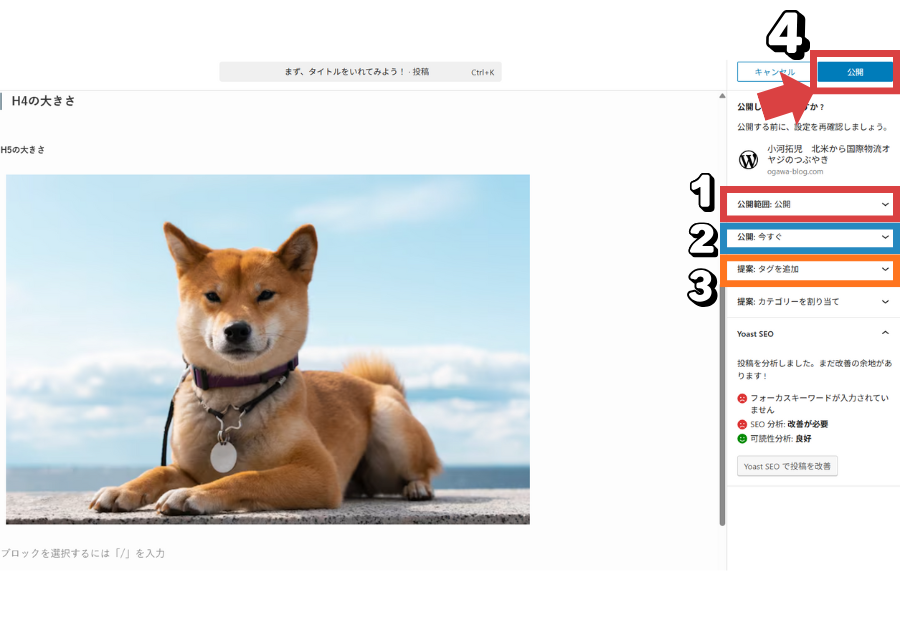The width and height of the screenshot is (900, 630).
Task: Click the site name 小河拓児 北米から国際物流
Action: [x=828, y=154]
